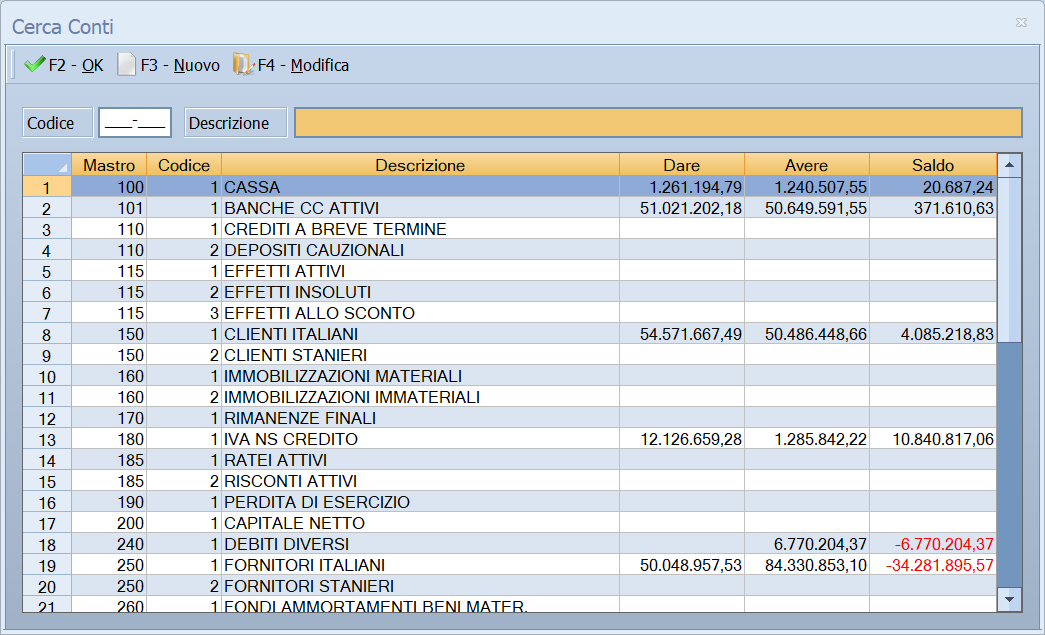Select the IVA NS CREDITO account

pyautogui.click(x=510, y=439)
